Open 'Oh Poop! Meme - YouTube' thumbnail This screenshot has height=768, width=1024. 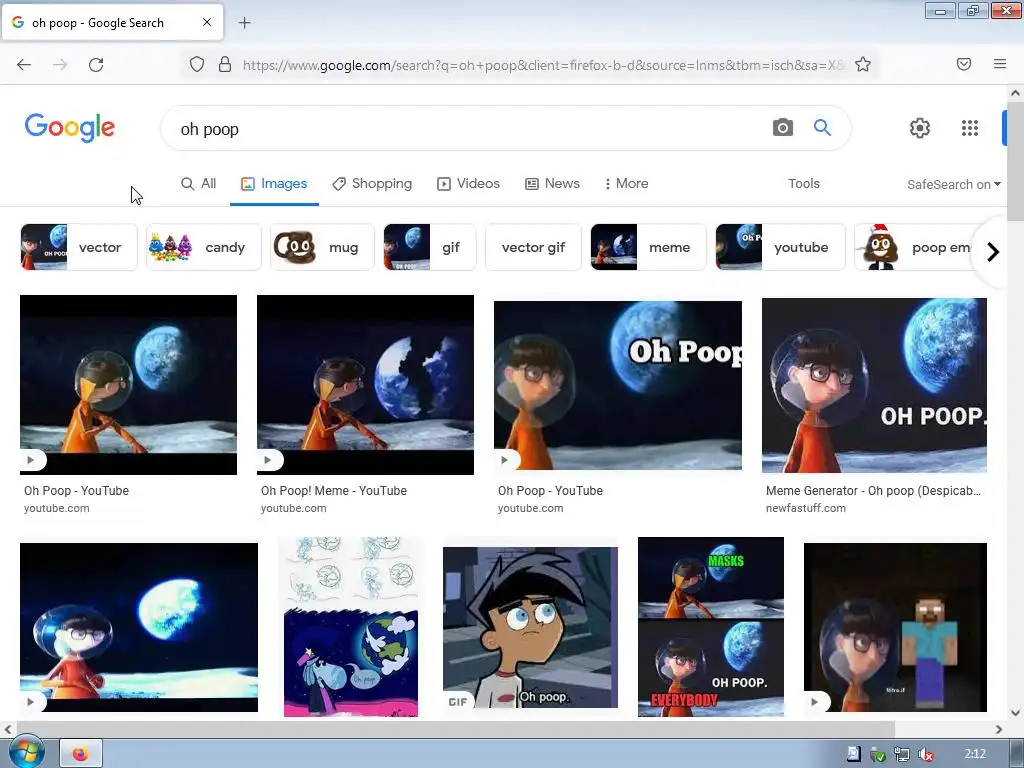click(x=366, y=385)
